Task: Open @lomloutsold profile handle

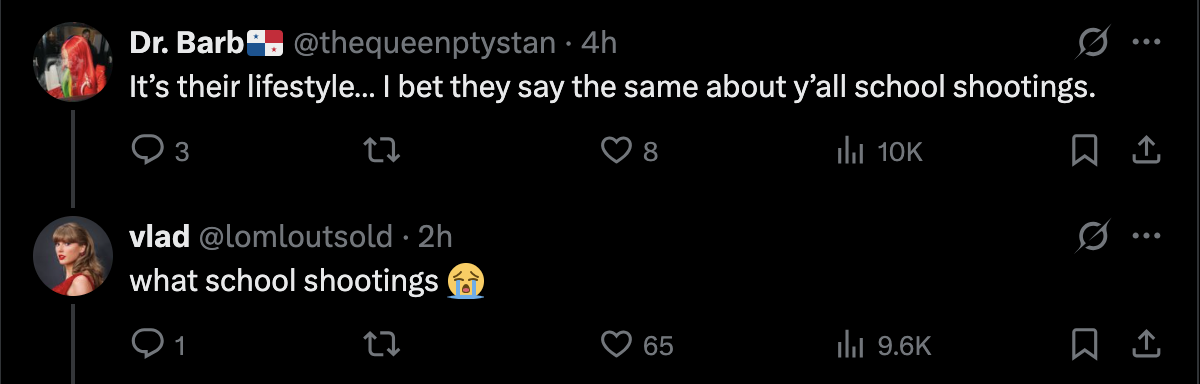Action: [x=299, y=237]
